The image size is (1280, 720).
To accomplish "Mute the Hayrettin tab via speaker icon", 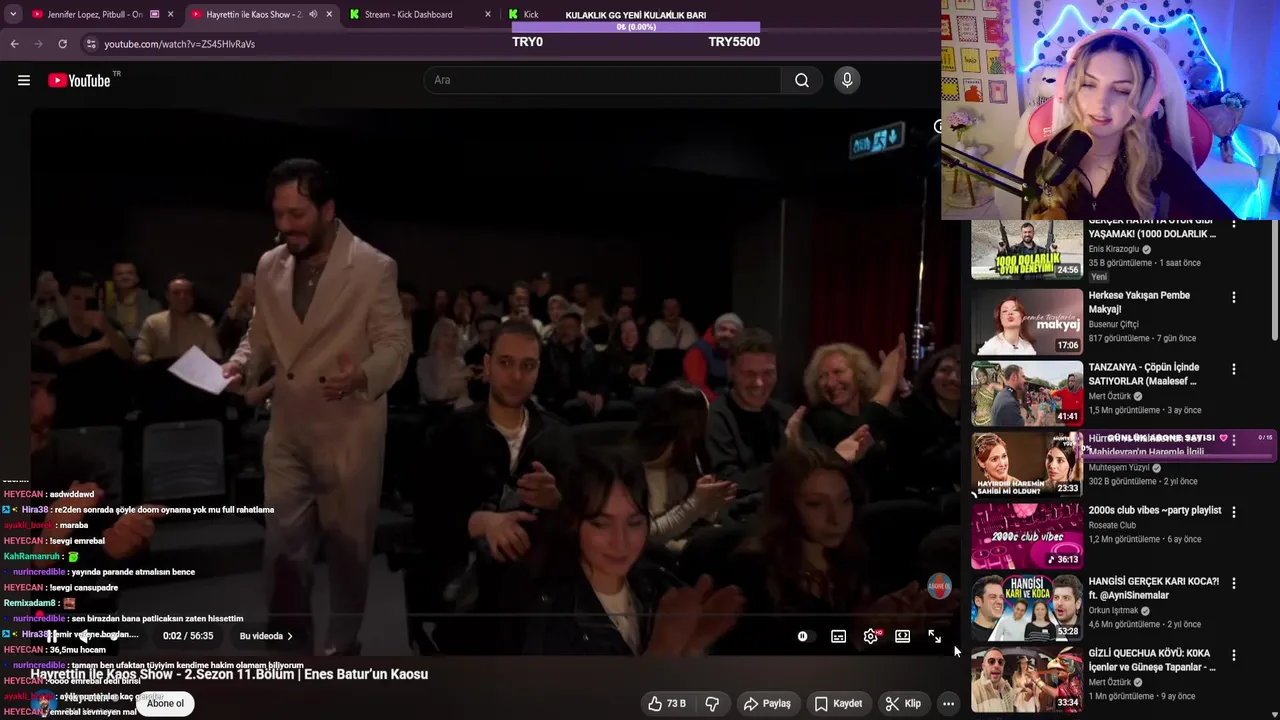I will [313, 14].
